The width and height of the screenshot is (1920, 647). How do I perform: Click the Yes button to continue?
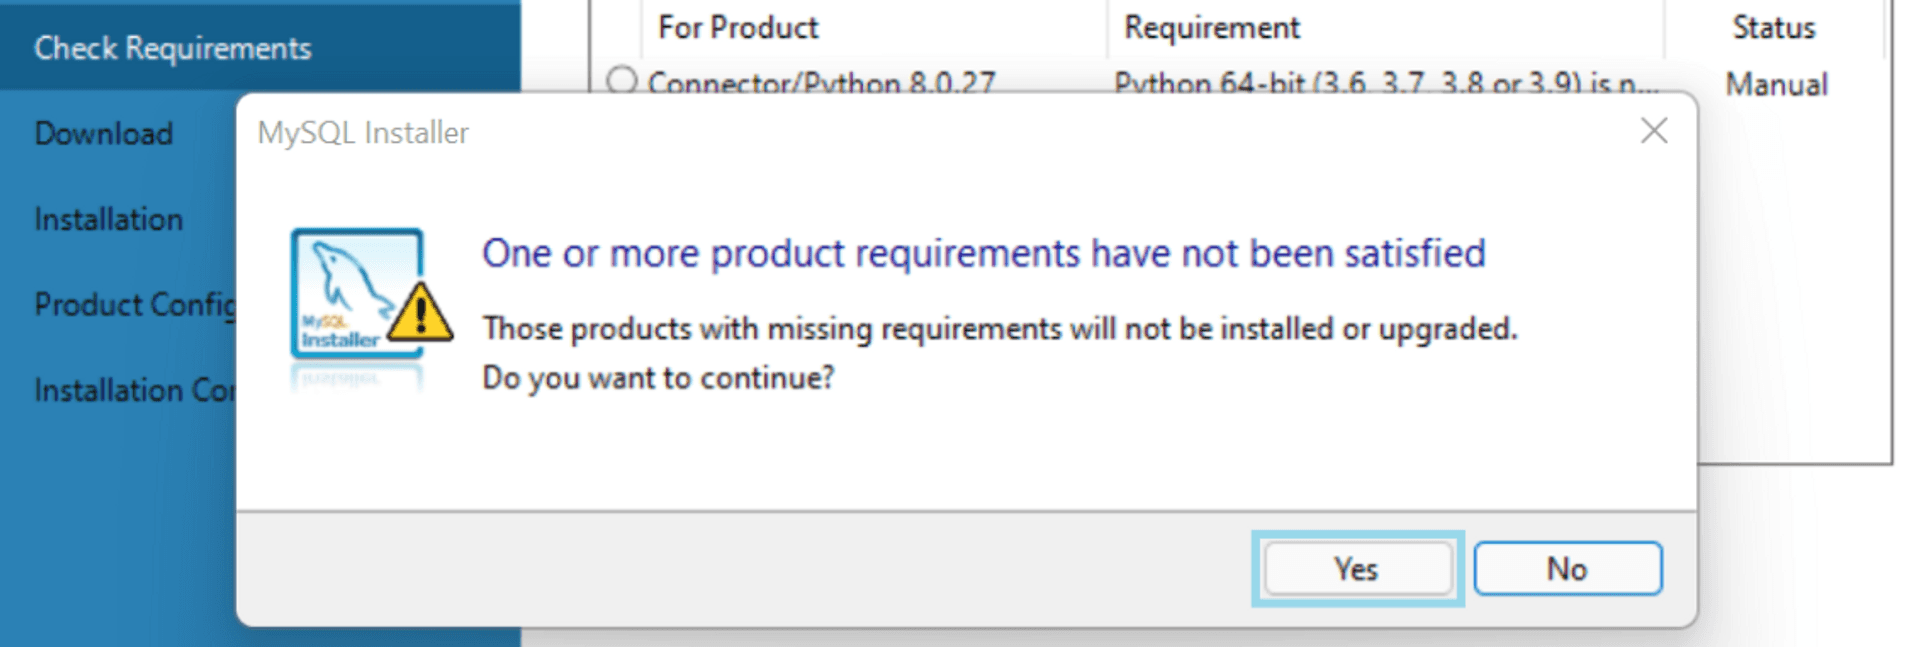1356,569
